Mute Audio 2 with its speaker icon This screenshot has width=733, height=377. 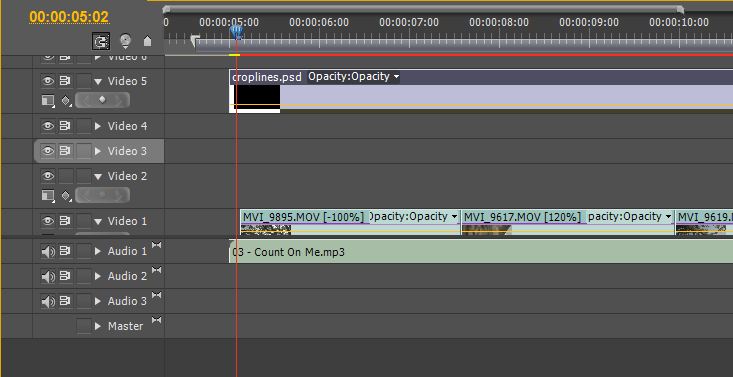pos(48,276)
